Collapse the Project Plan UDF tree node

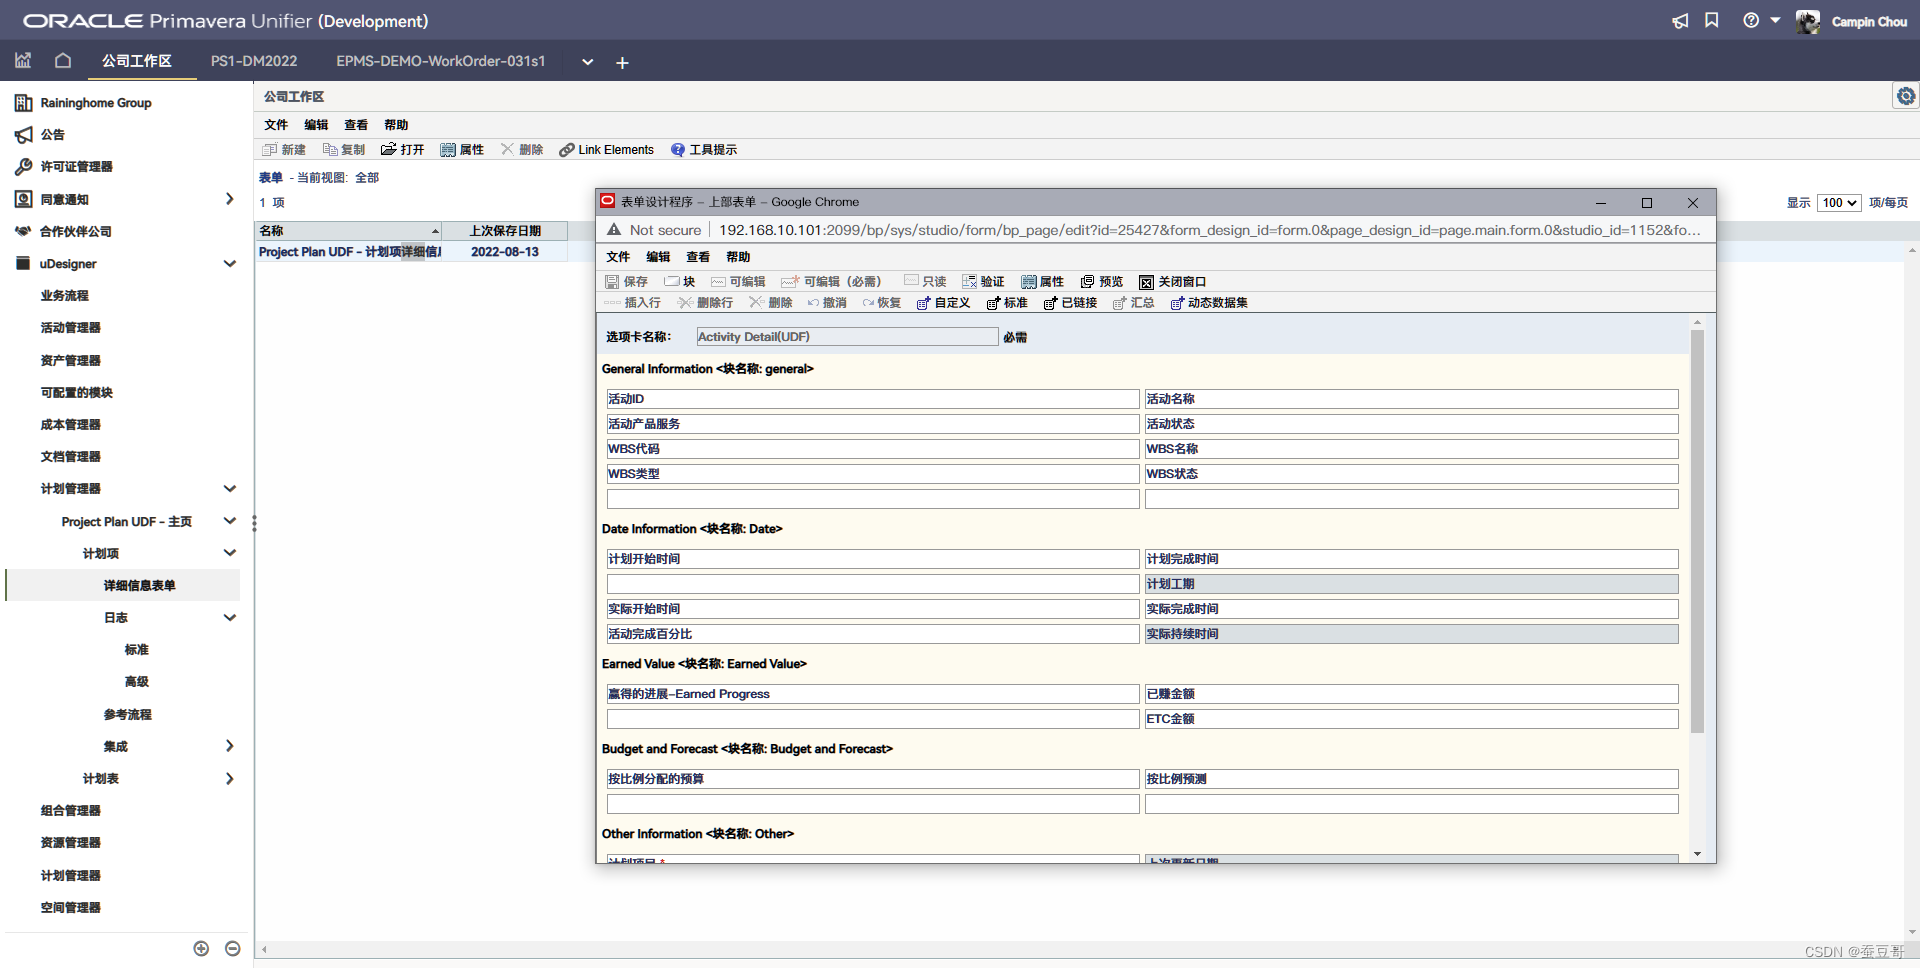coord(230,521)
